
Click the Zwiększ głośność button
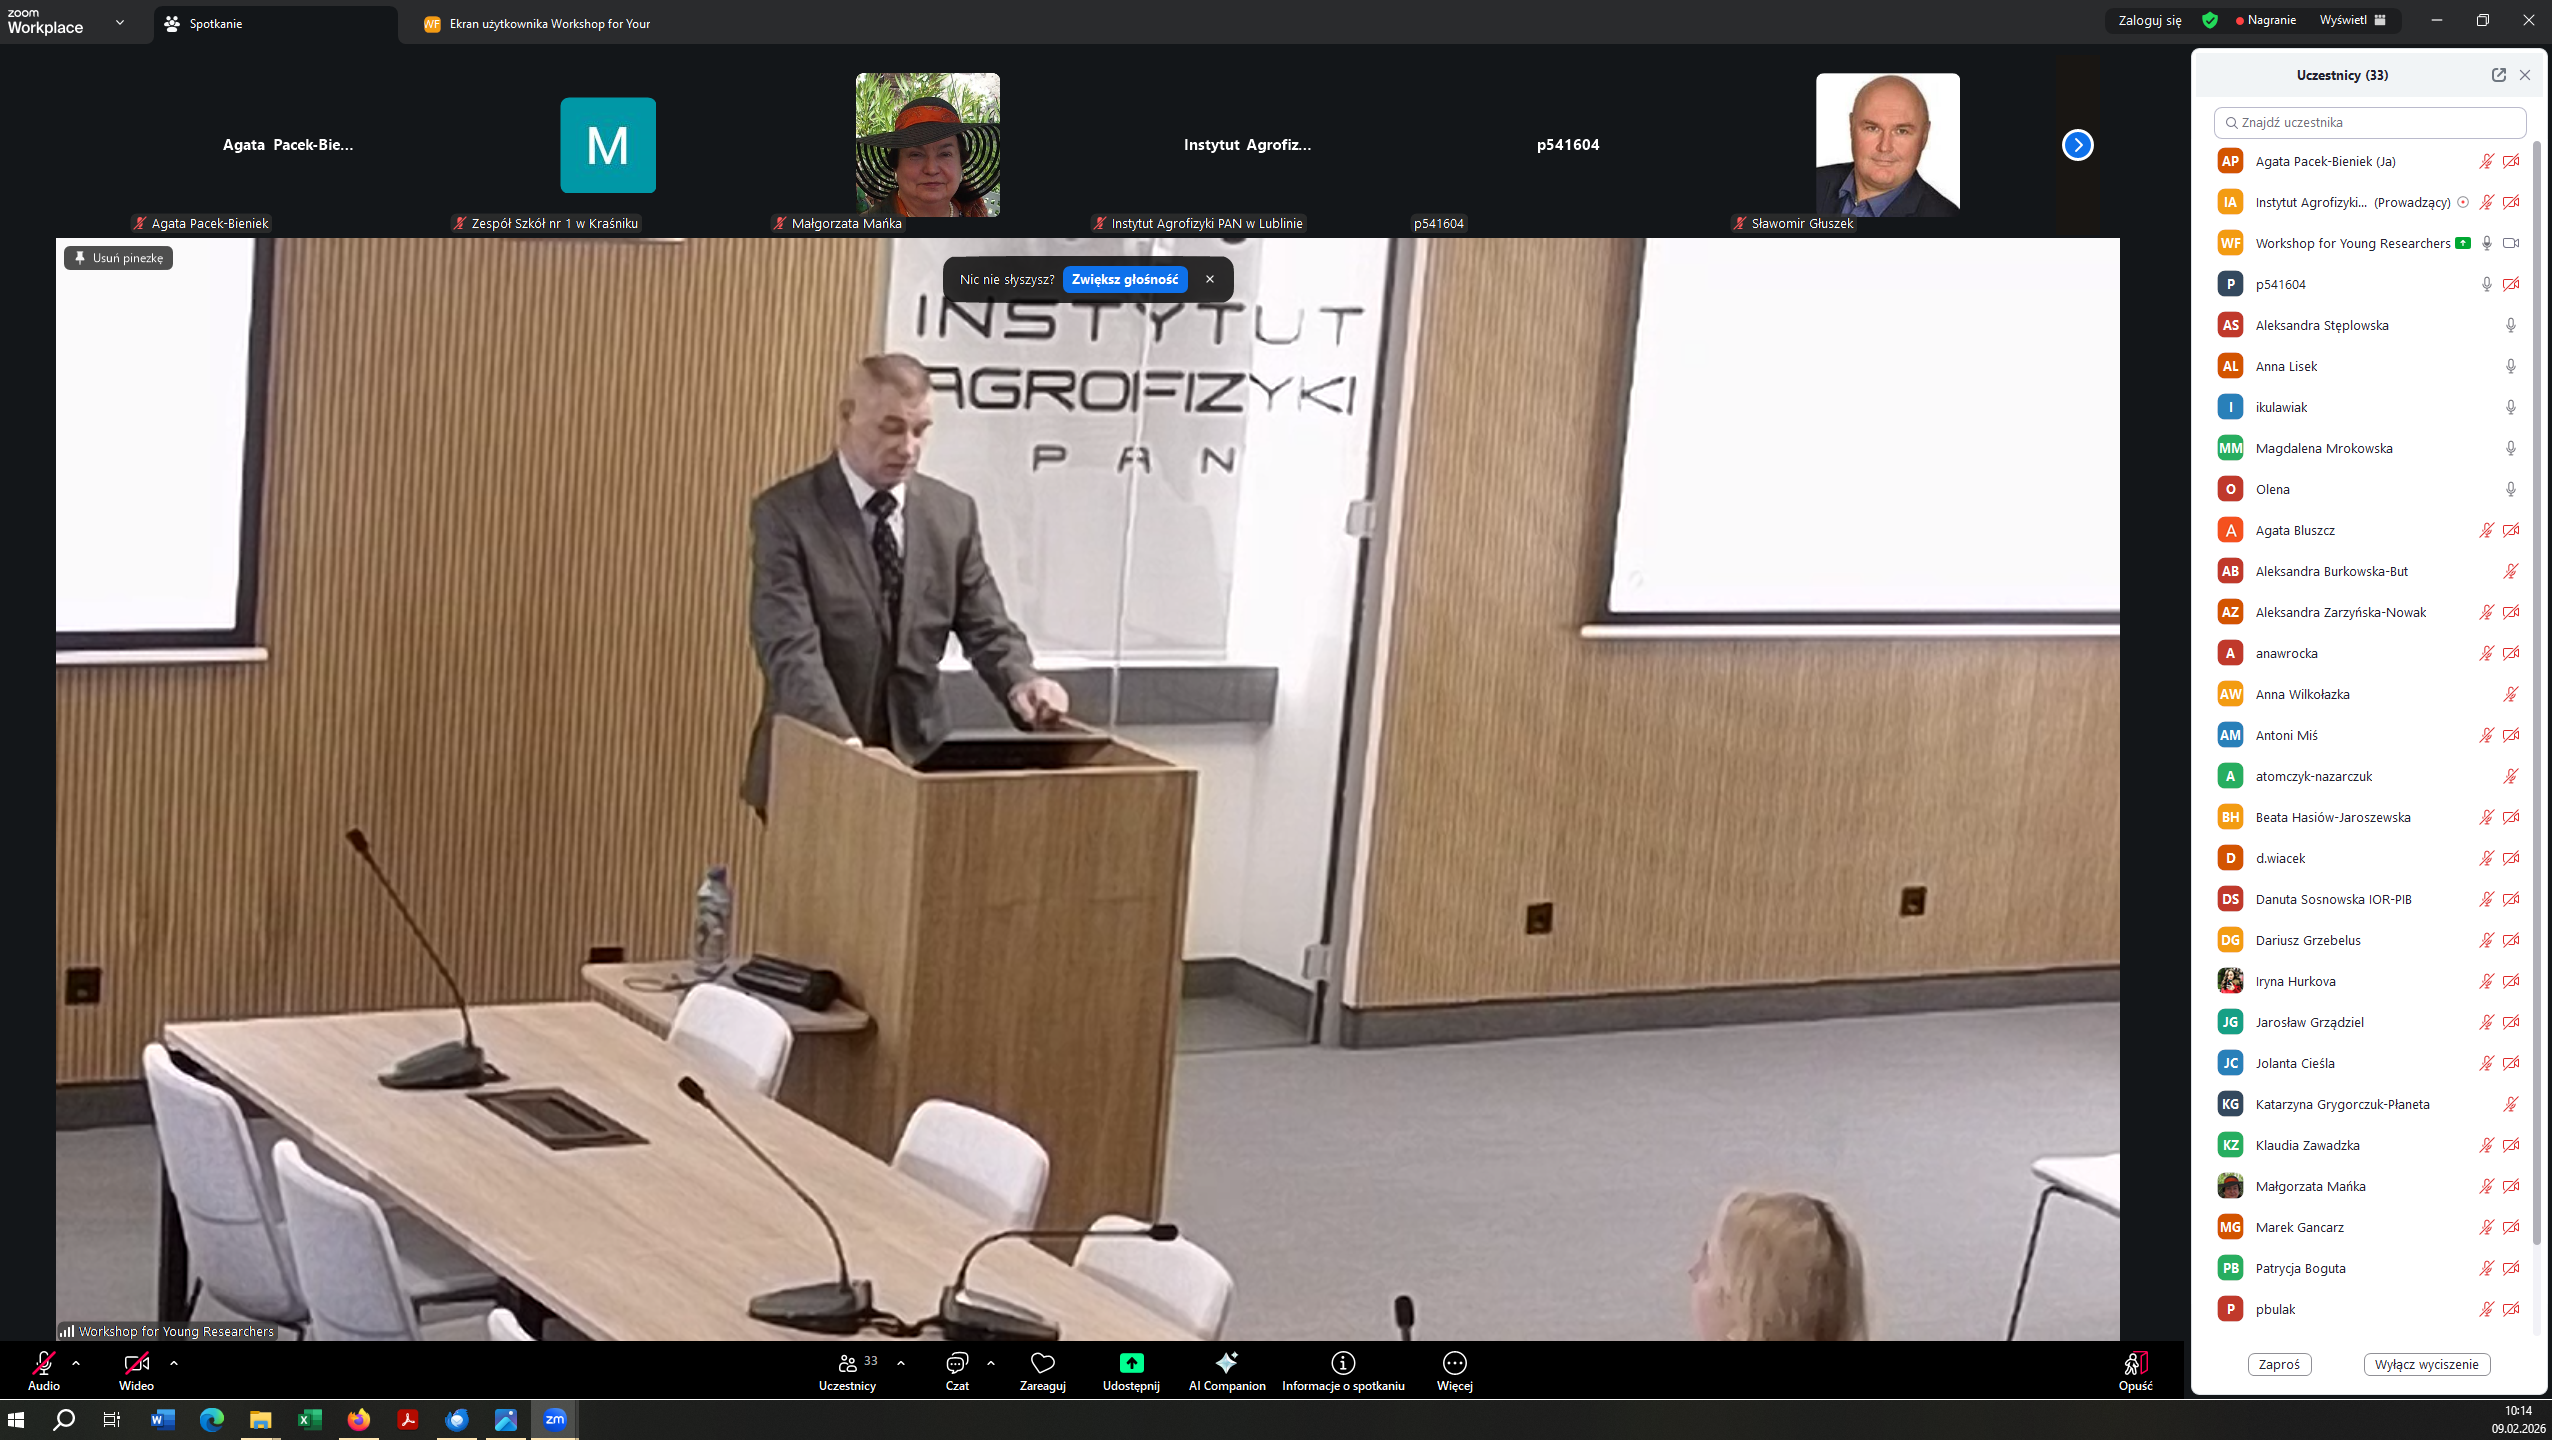pyautogui.click(x=1125, y=280)
